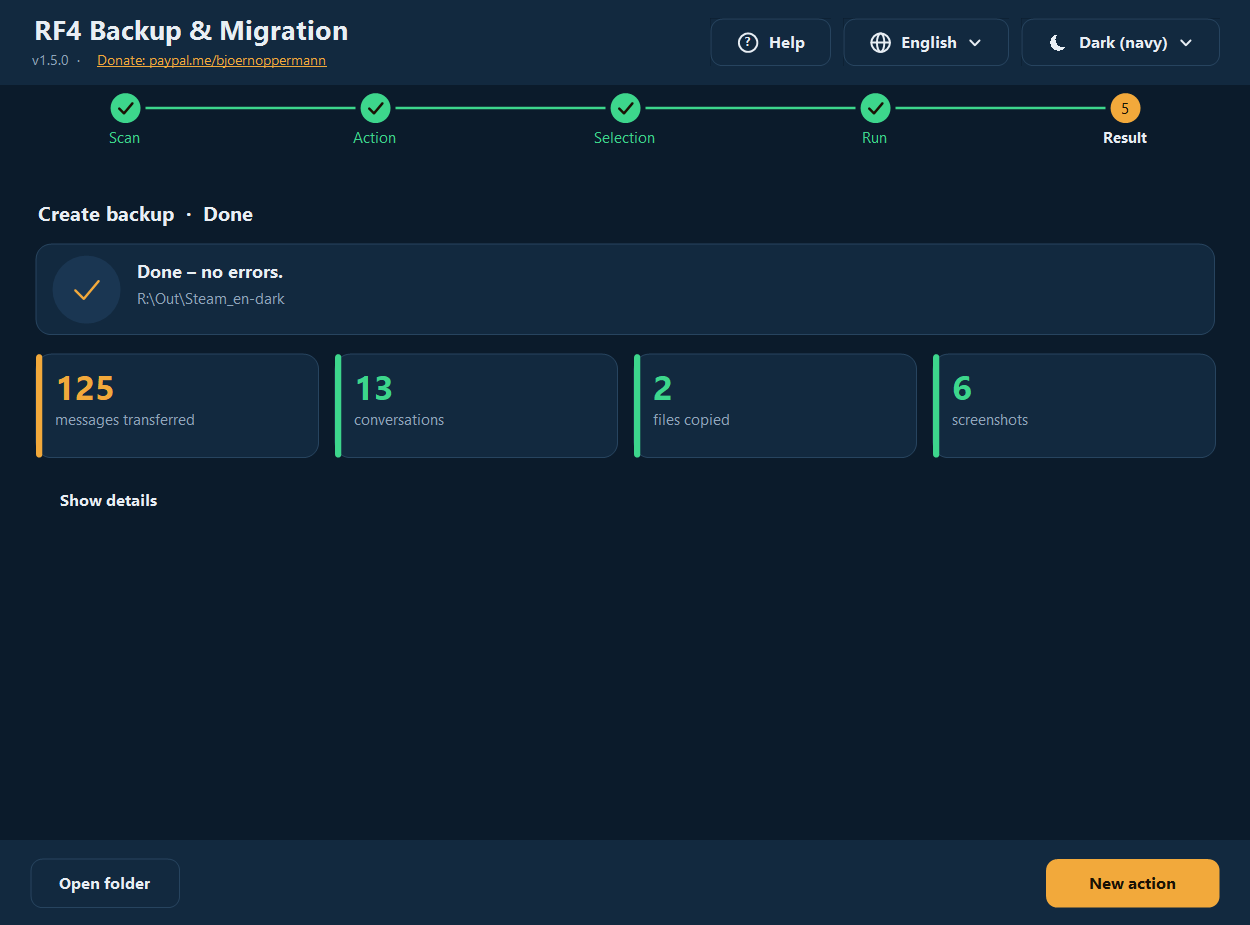Click the 6 screenshots card

[1074, 405]
